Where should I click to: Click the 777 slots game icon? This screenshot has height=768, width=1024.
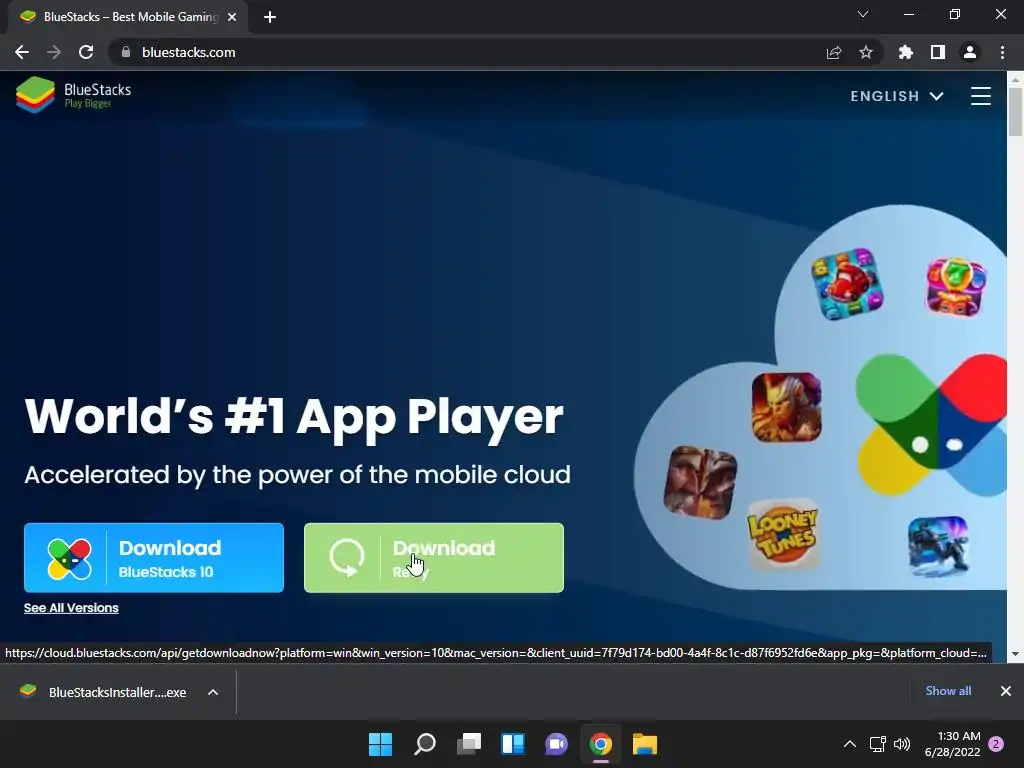pyautogui.click(x=956, y=287)
